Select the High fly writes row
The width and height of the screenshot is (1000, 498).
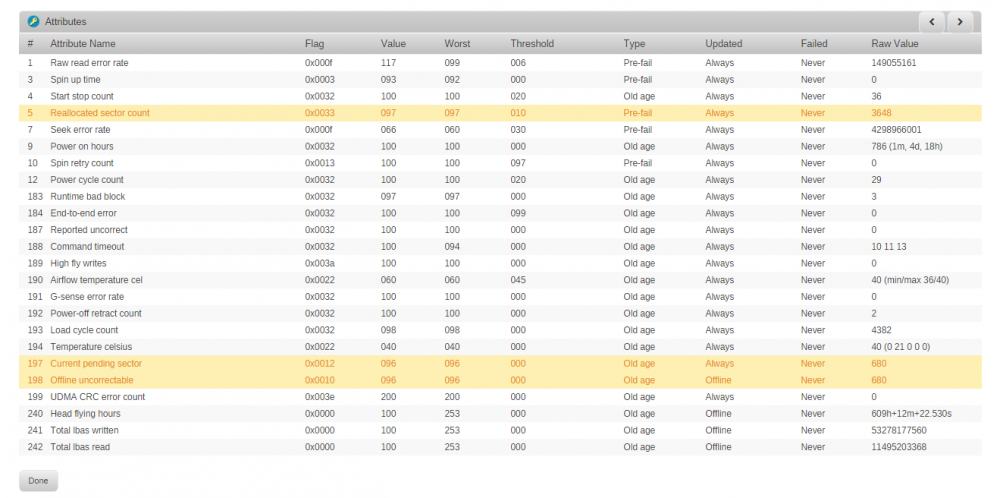point(500,263)
